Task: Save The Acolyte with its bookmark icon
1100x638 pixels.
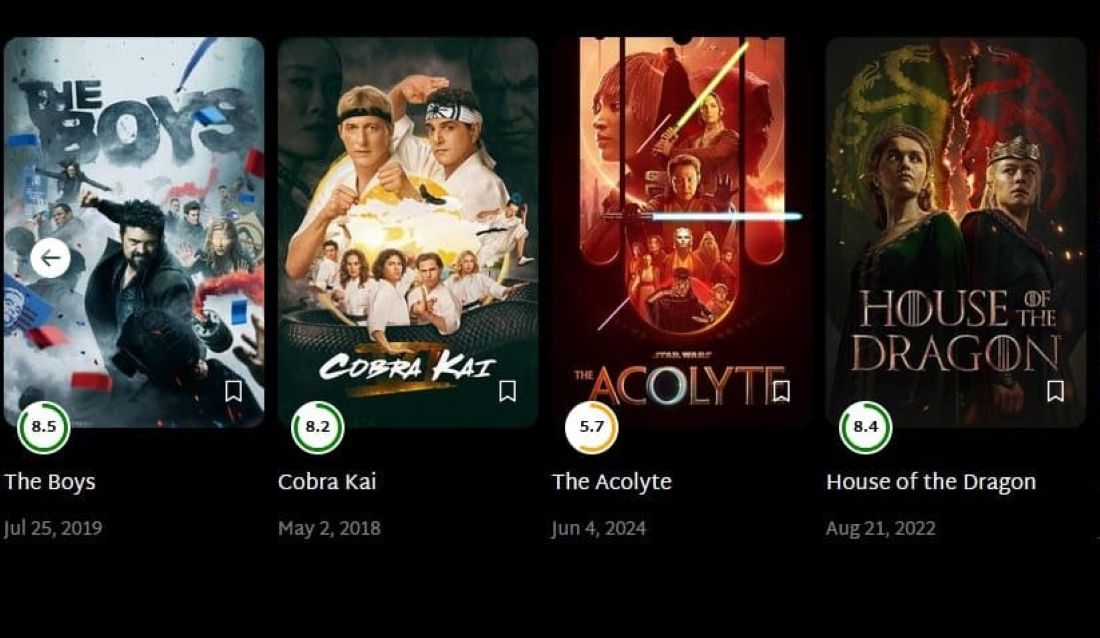Action: pos(782,391)
